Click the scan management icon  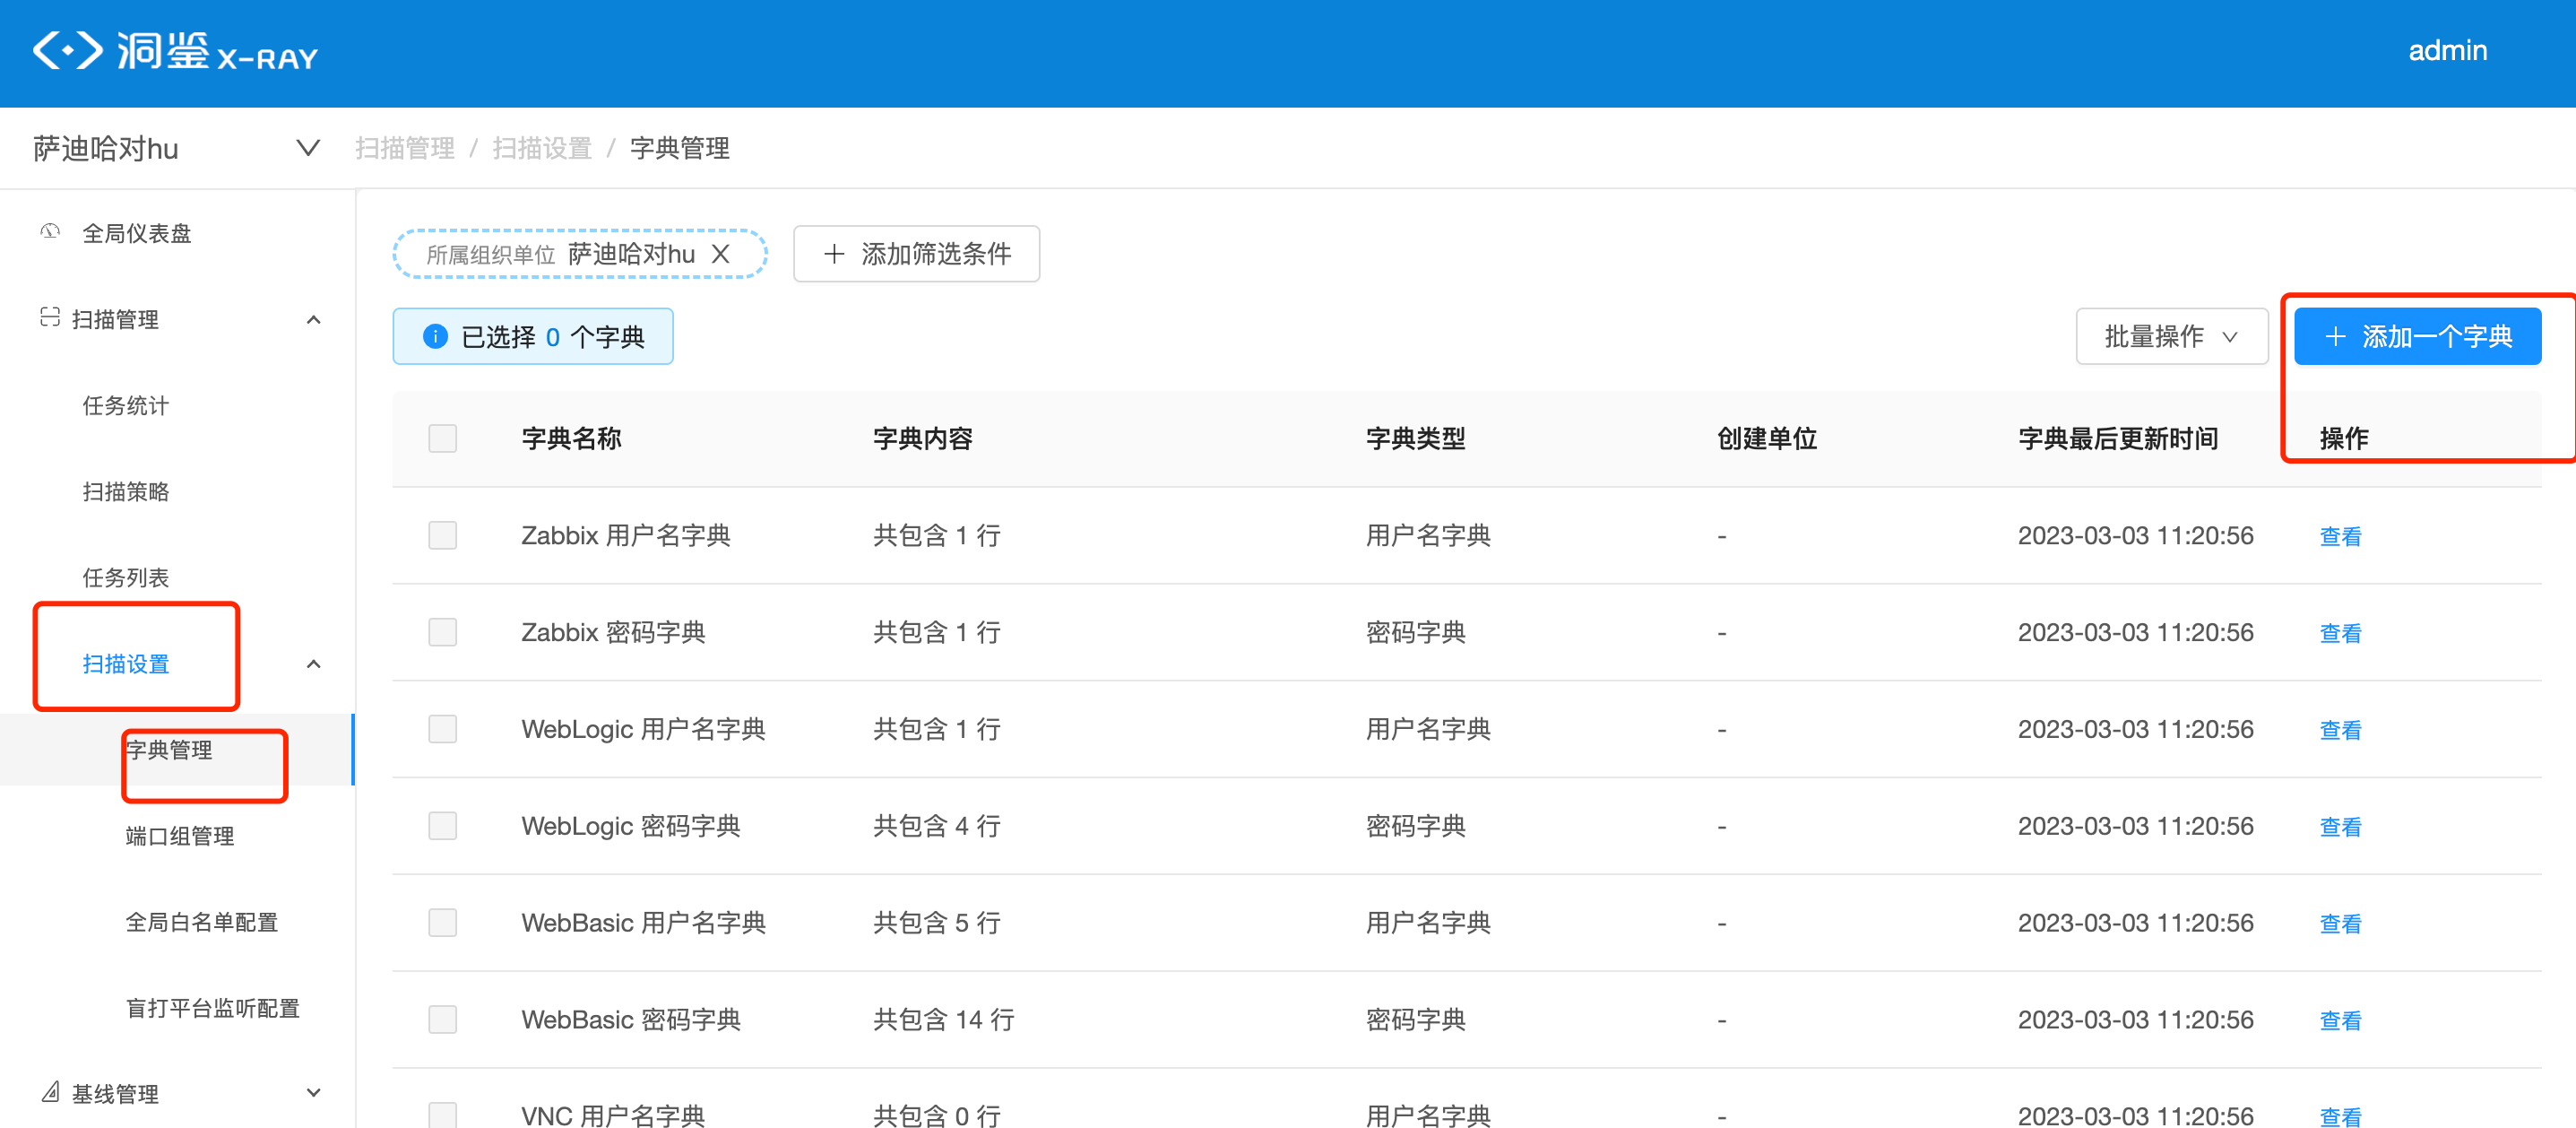[x=49, y=318]
